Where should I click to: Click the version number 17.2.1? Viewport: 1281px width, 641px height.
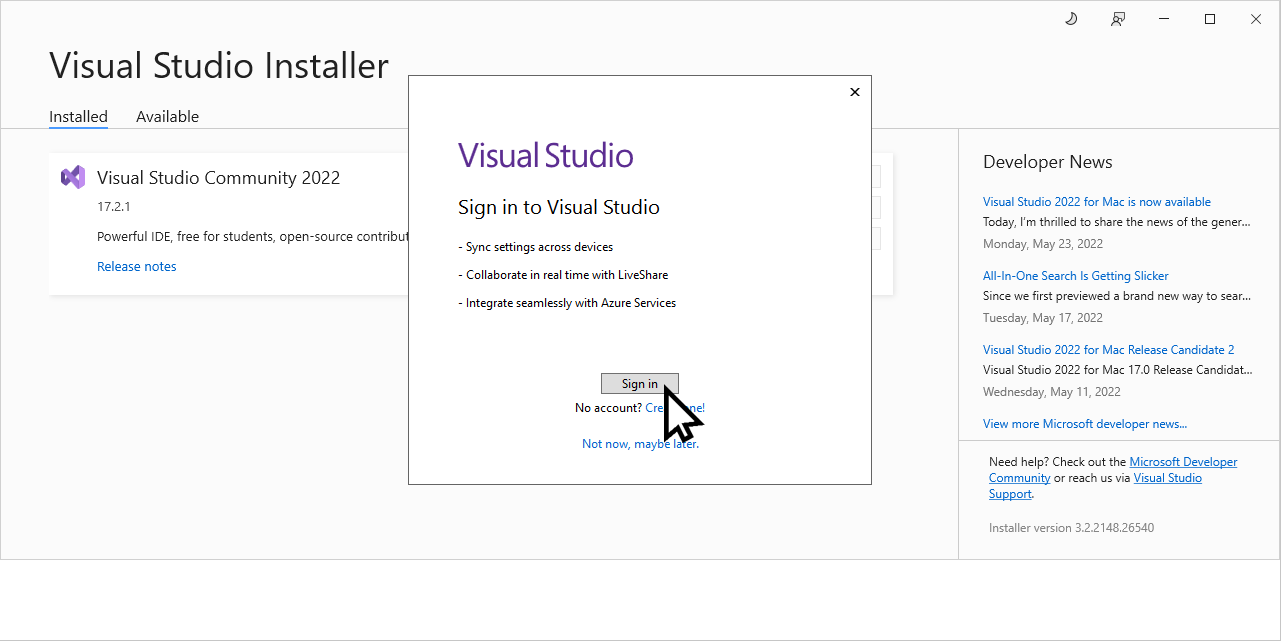click(114, 207)
